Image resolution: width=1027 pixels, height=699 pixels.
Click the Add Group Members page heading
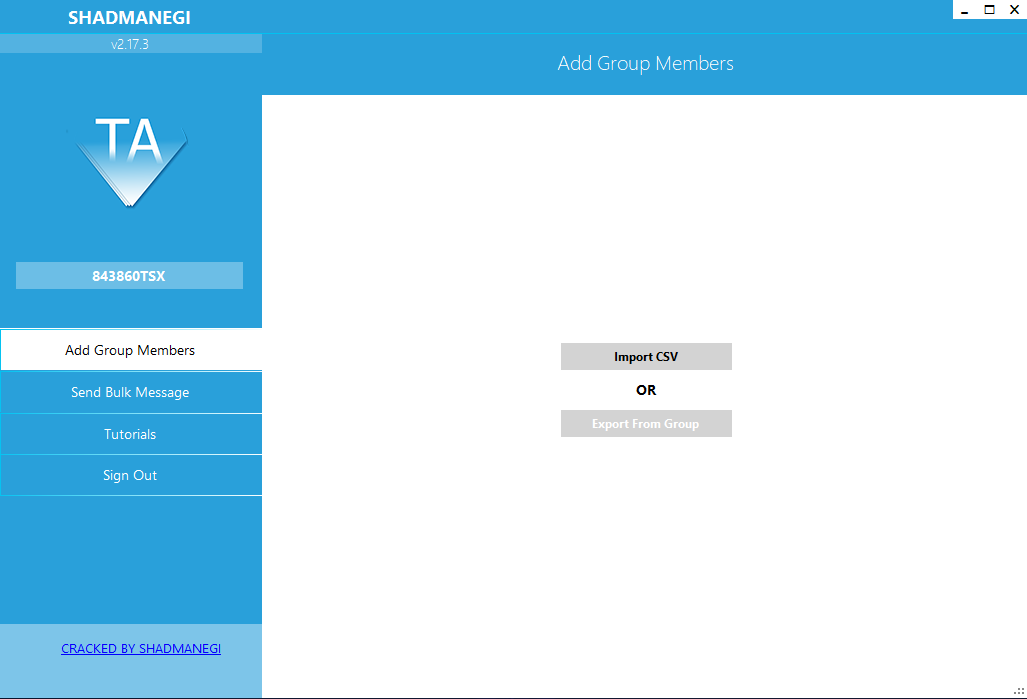point(645,64)
